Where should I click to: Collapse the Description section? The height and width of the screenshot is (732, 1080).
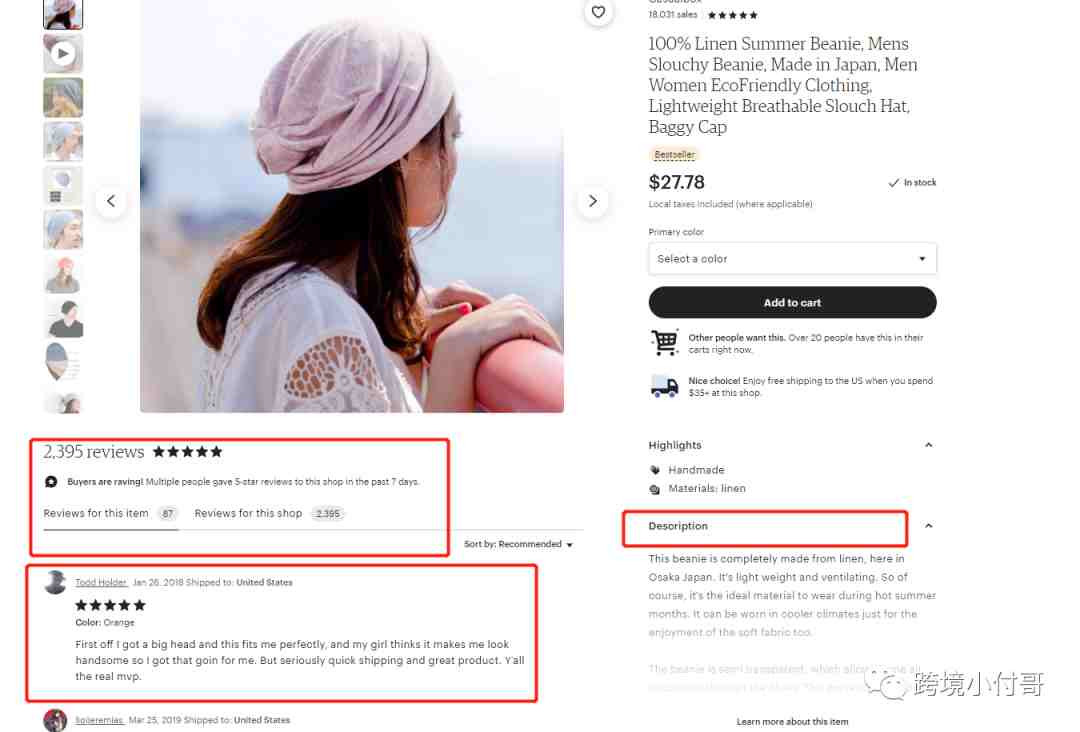click(928, 525)
